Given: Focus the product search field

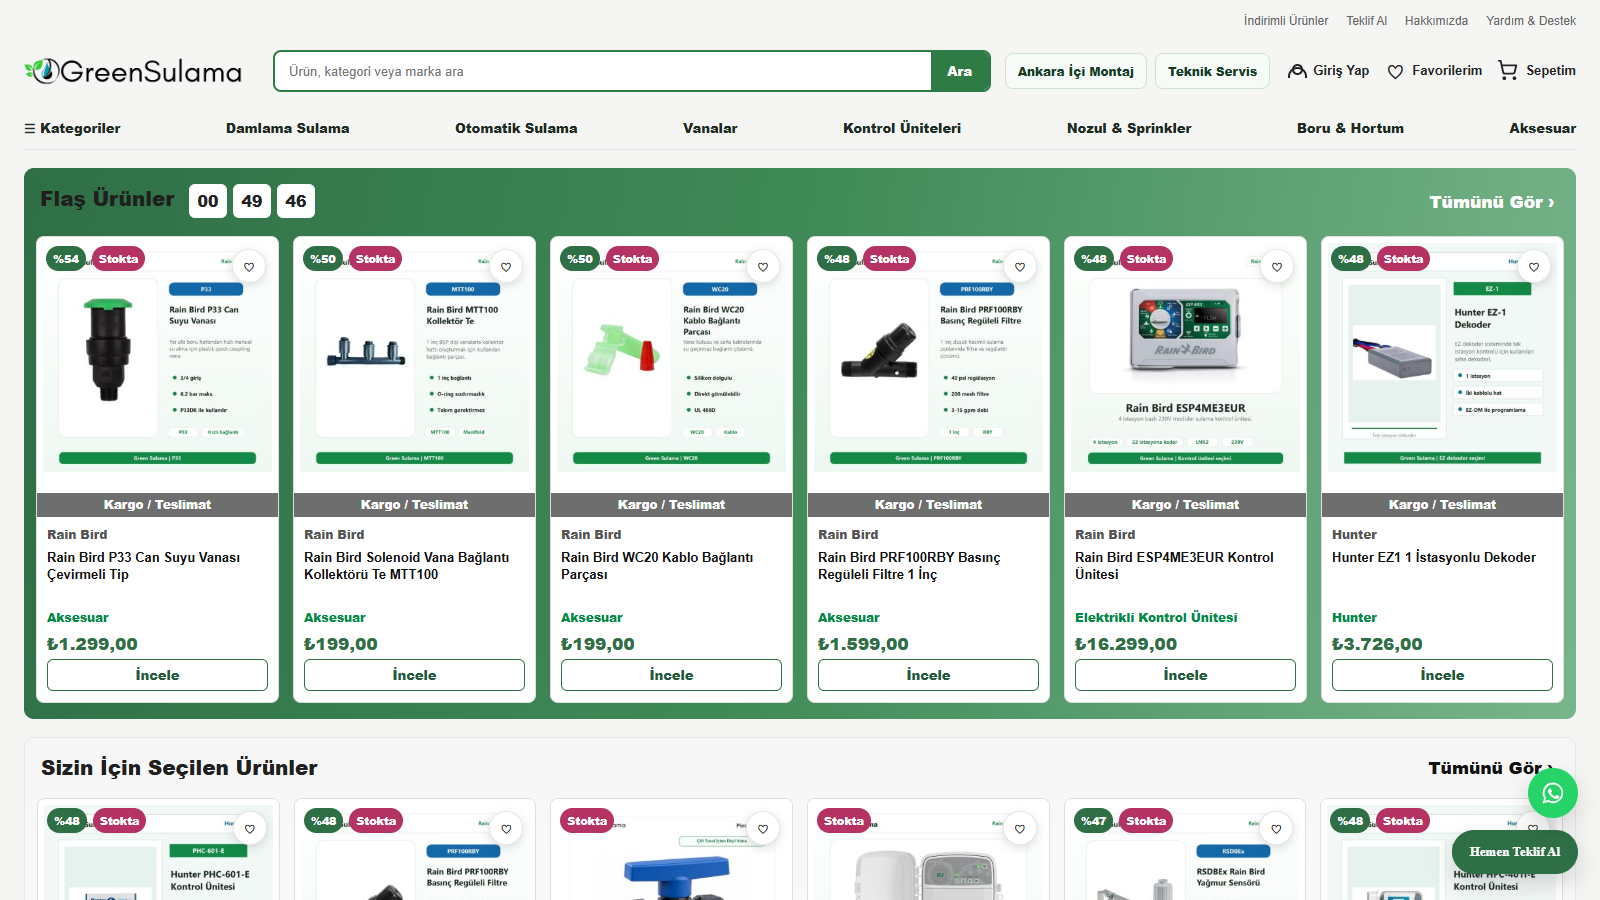Looking at the screenshot, I should (x=603, y=71).
